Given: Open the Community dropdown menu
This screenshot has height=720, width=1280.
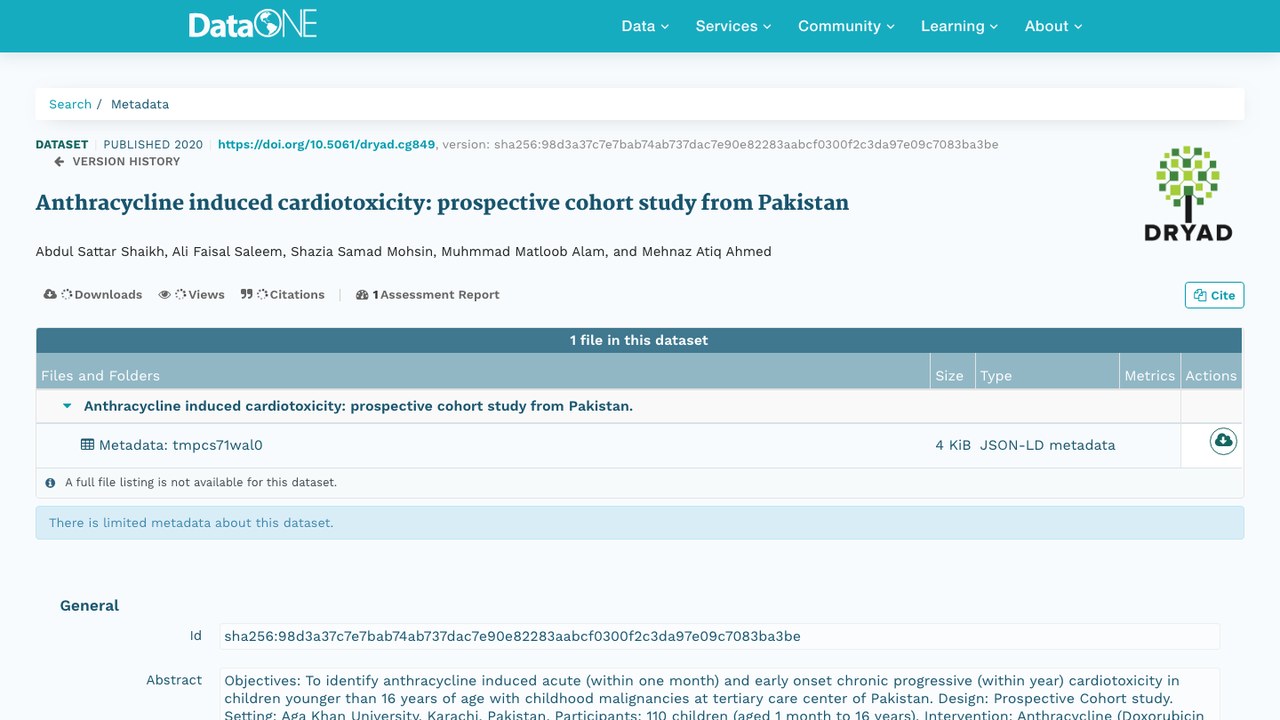Looking at the screenshot, I should [x=846, y=26].
